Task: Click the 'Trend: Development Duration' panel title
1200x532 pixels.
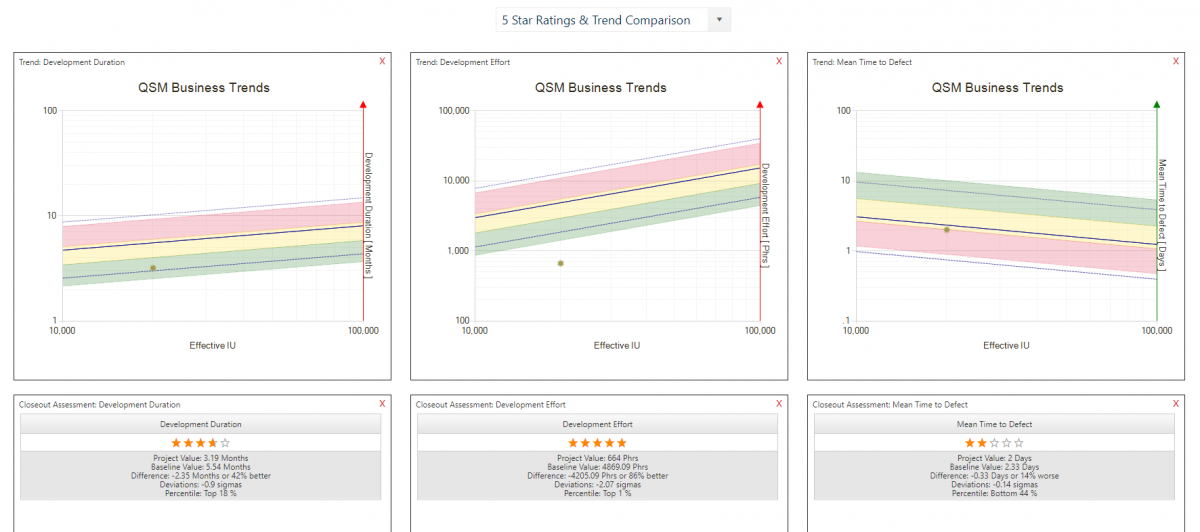Action: (72, 62)
